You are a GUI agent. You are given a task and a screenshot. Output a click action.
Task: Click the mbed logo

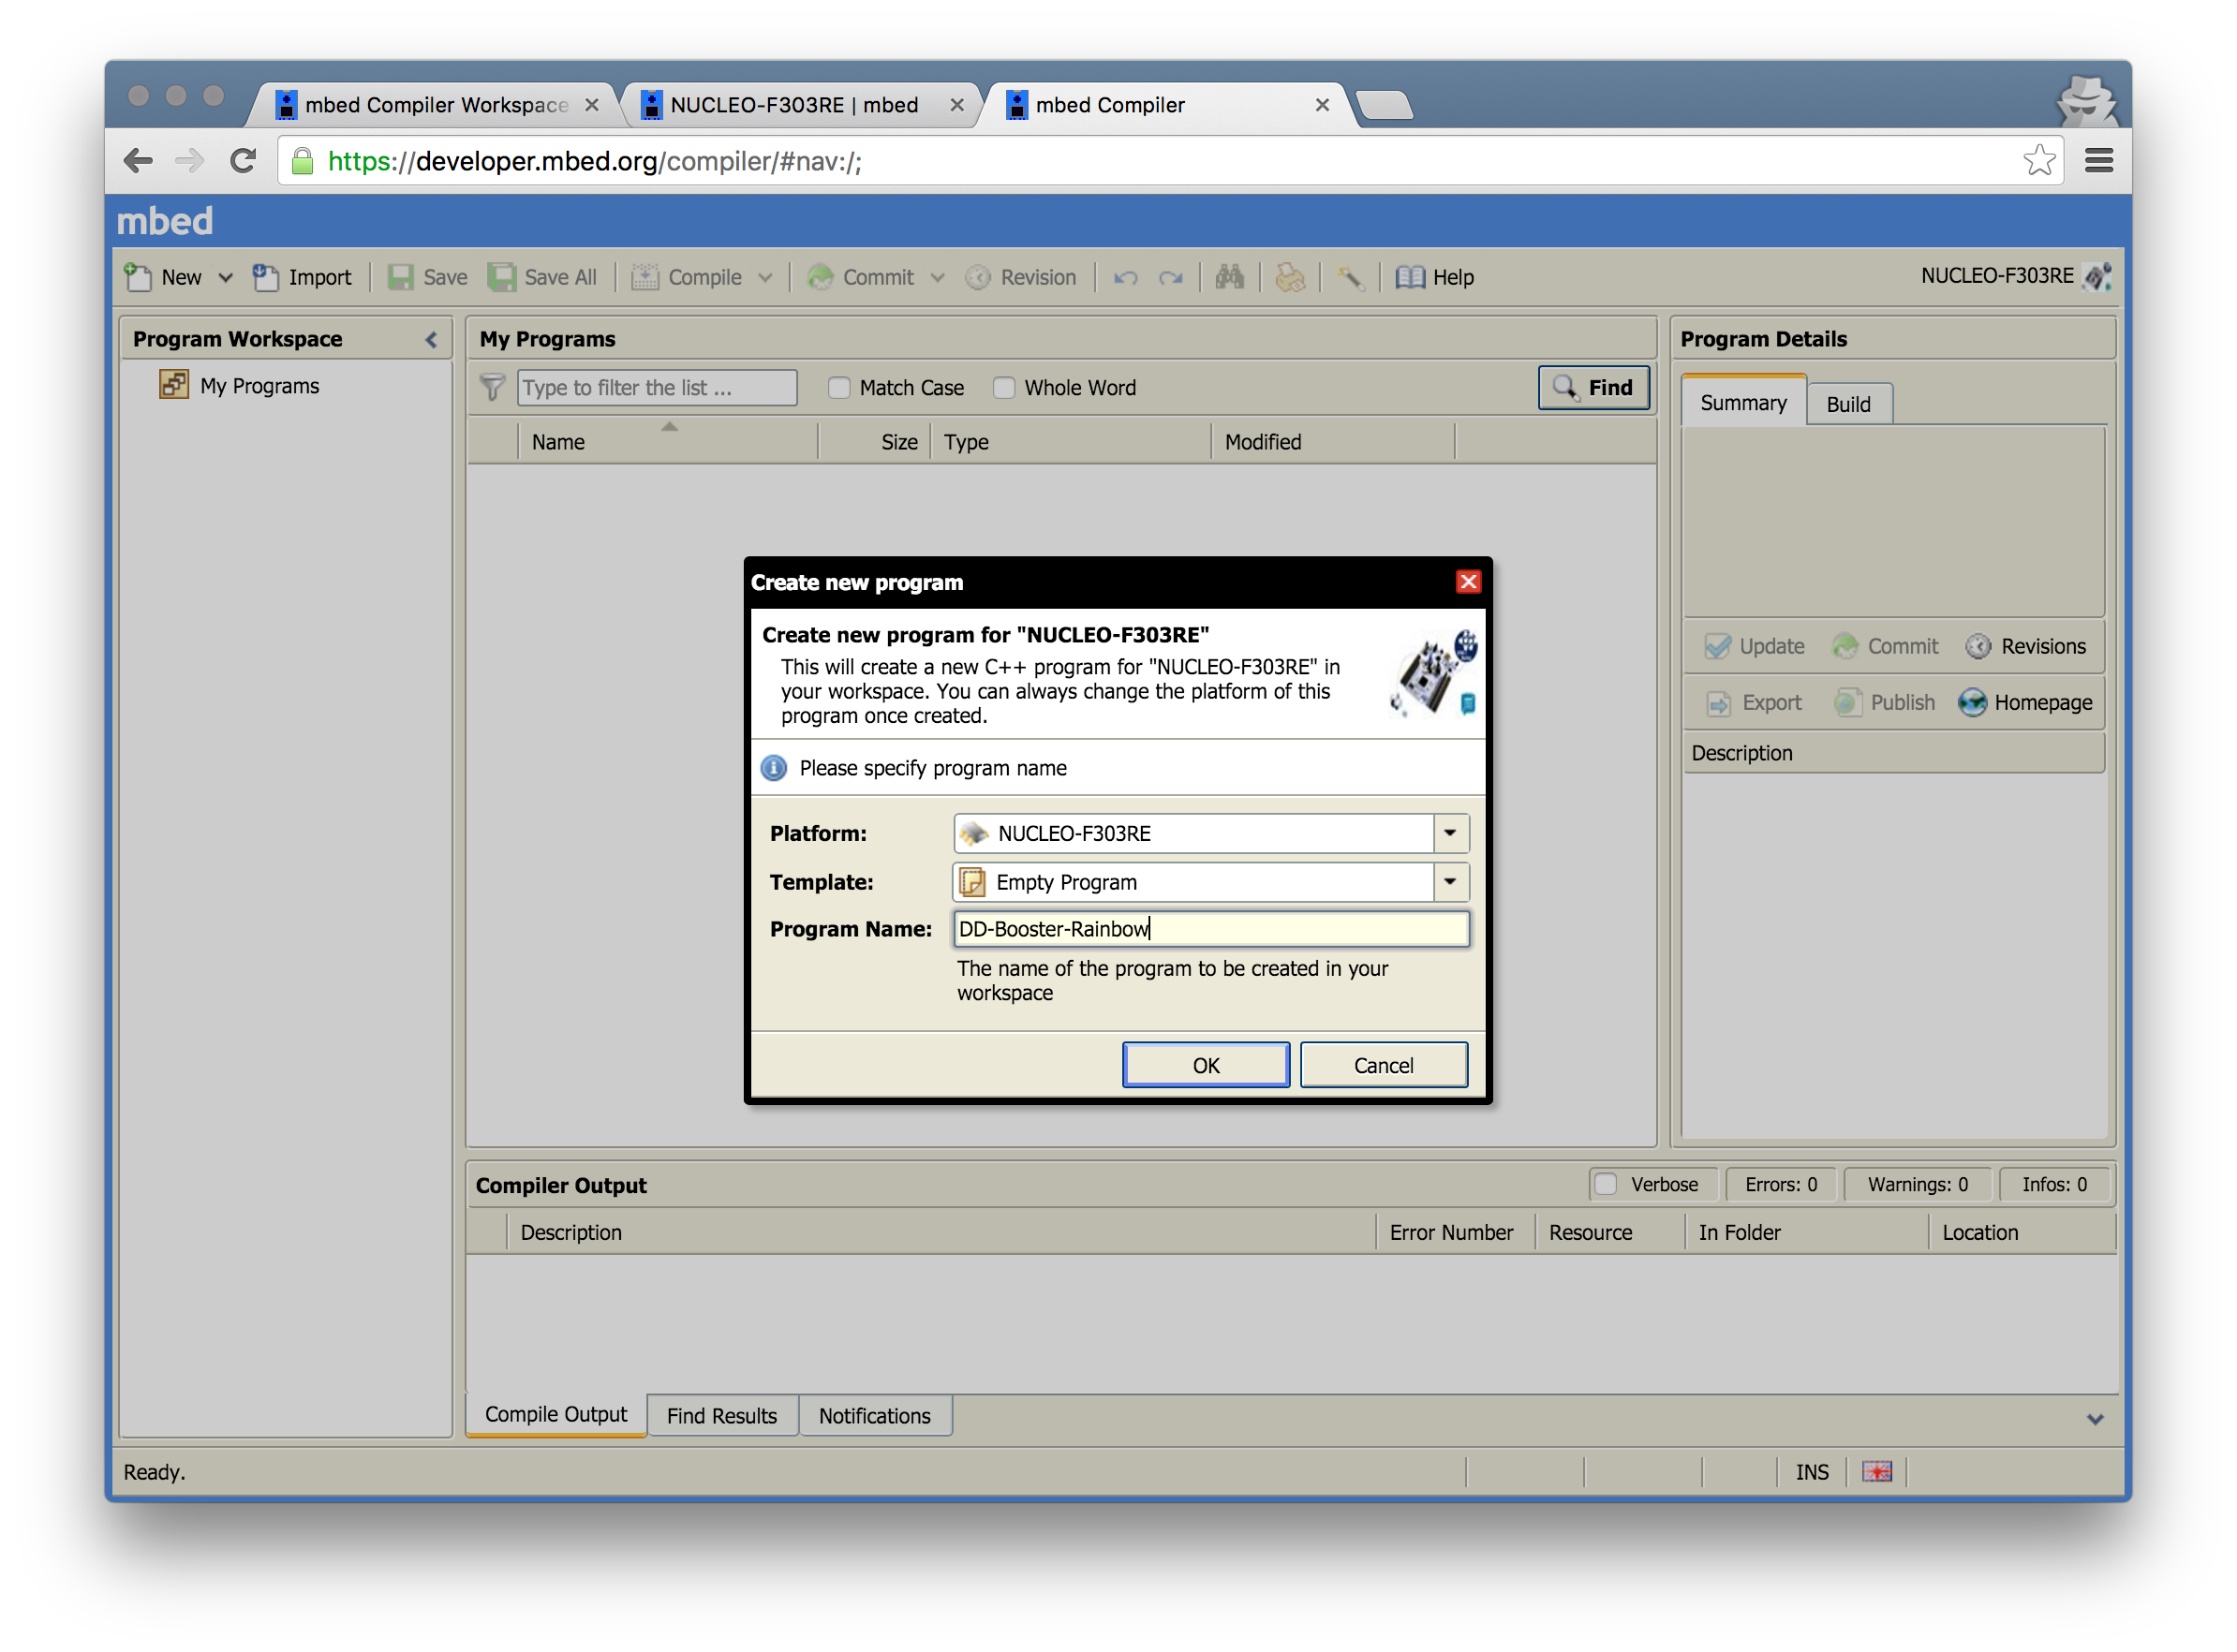(165, 221)
